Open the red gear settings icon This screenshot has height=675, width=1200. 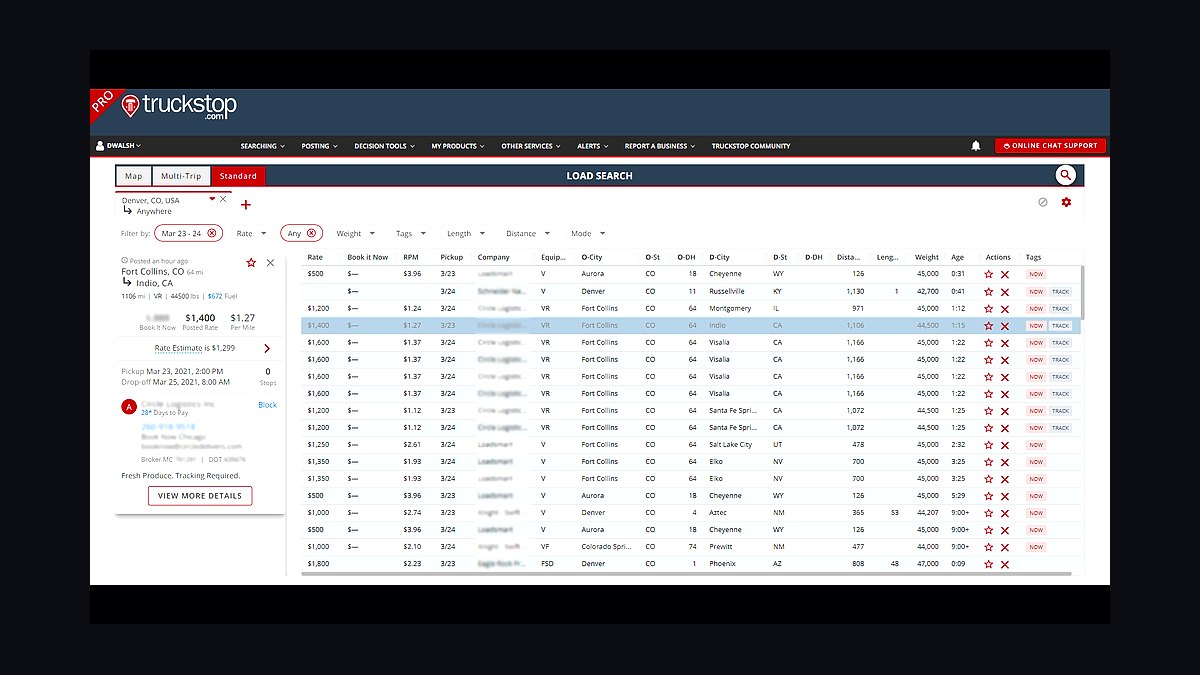[1066, 202]
